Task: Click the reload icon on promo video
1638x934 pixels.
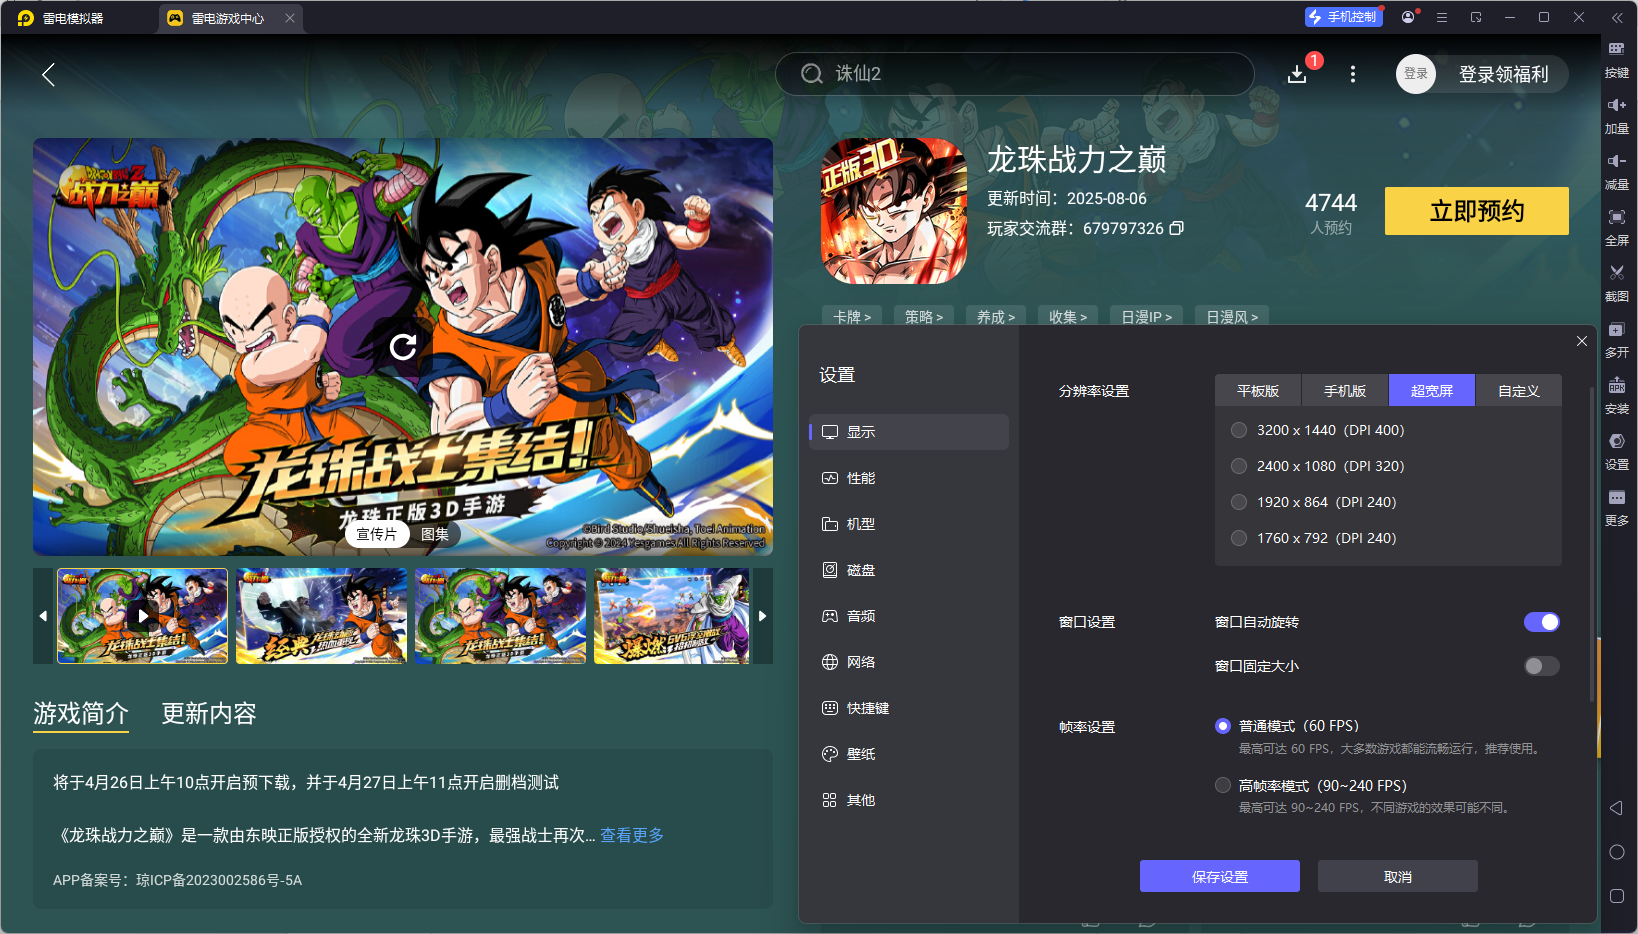Action: [403, 347]
